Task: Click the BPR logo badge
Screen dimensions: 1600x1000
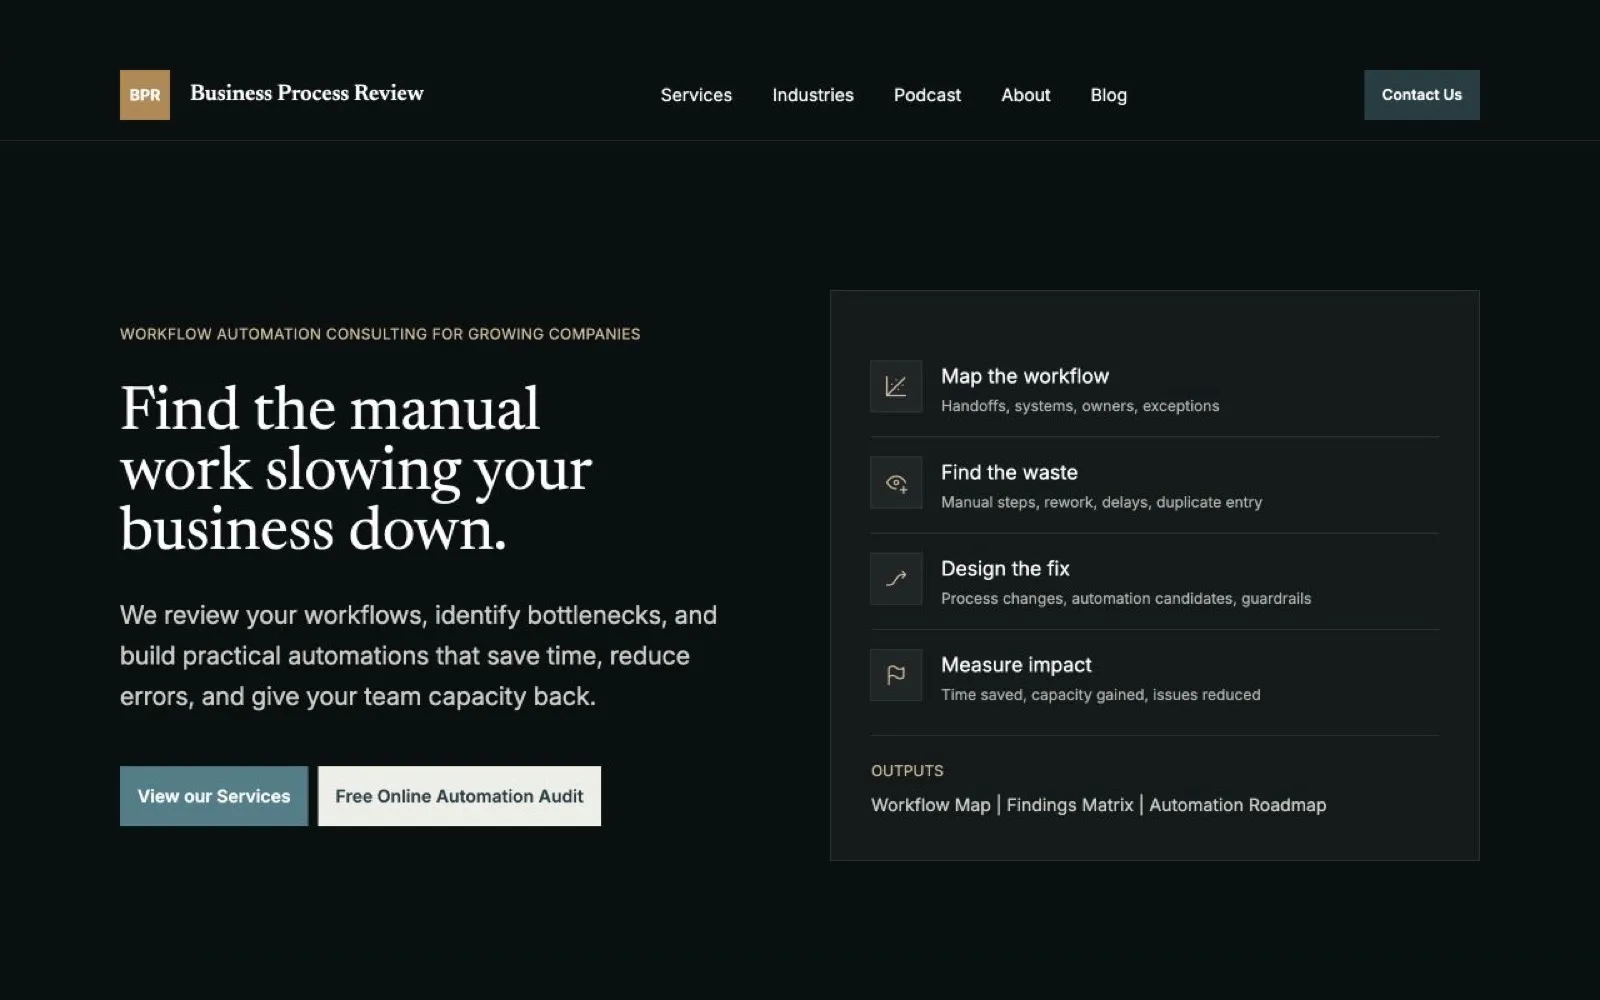Action: pos(145,95)
